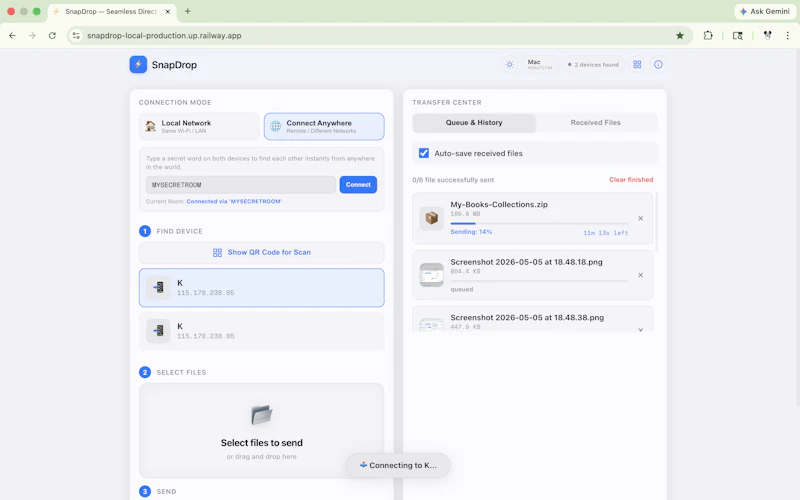Click the queued status text
This screenshot has width=800, height=500.
(462, 289)
